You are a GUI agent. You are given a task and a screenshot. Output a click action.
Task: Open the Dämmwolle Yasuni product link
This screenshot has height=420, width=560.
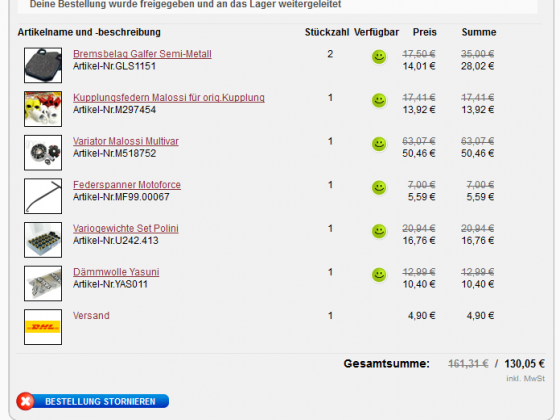[x=116, y=272]
